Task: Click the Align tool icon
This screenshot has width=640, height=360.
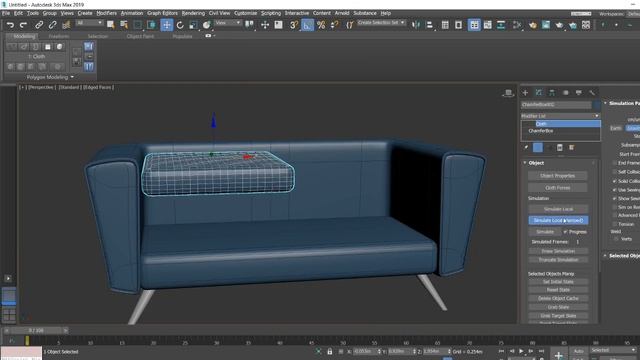Action: pyautogui.click(x=429, y=25)
